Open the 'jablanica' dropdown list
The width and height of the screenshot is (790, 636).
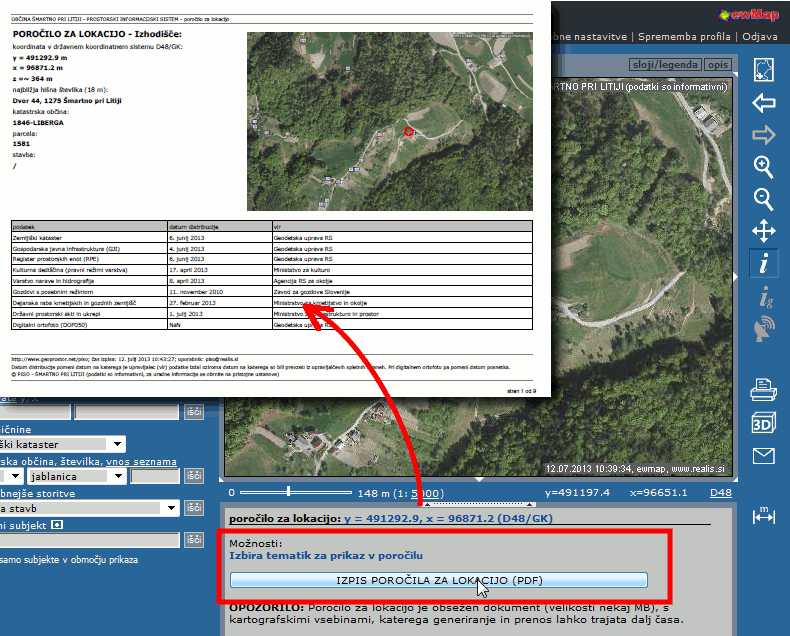pos(117,477)
